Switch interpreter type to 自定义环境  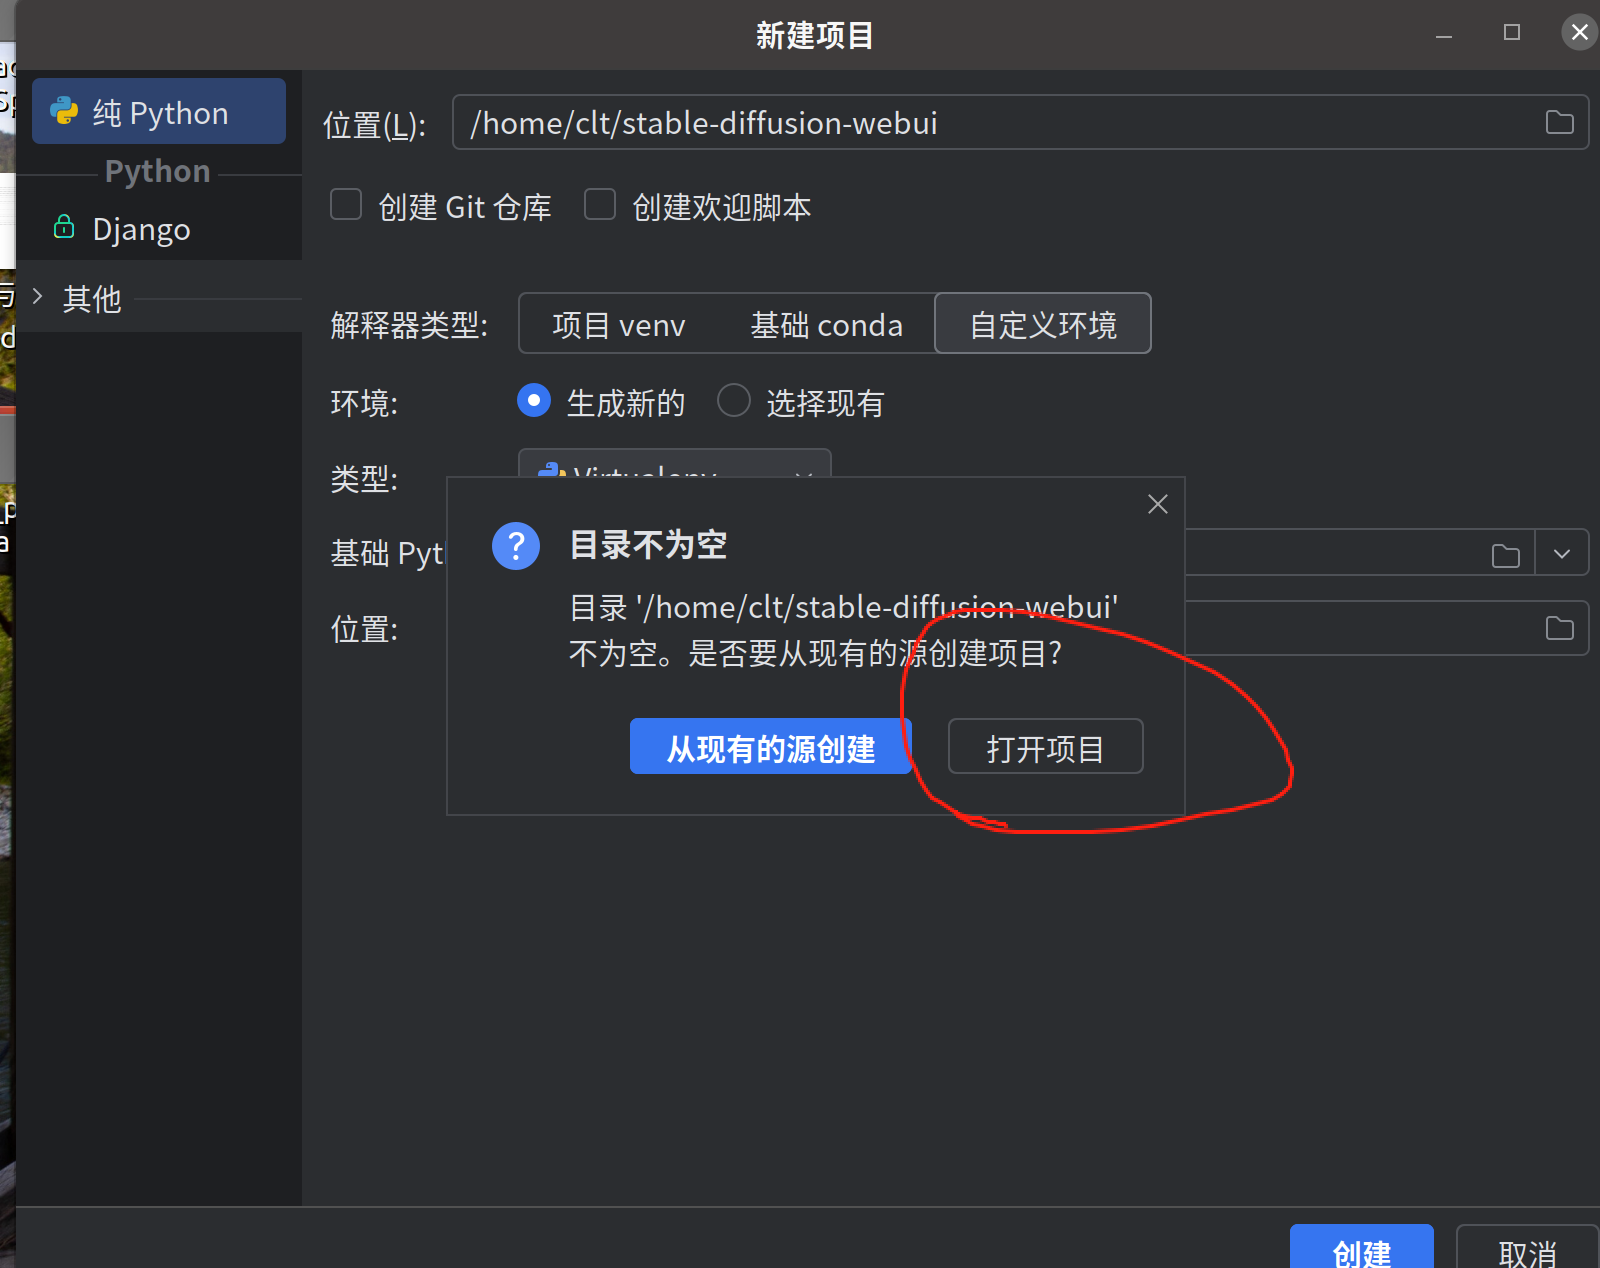click(x=1043, y=323)
